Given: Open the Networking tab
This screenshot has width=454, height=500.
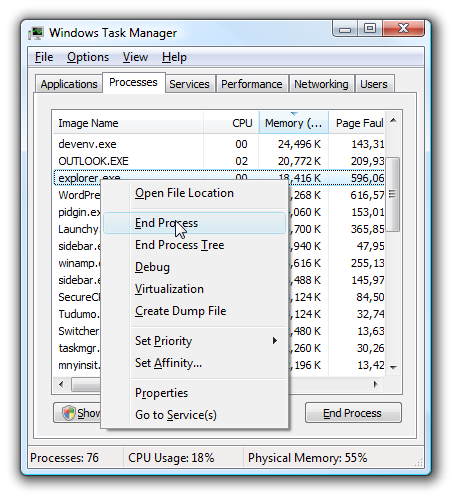Looking at the screenshot, I should (321, 84).
